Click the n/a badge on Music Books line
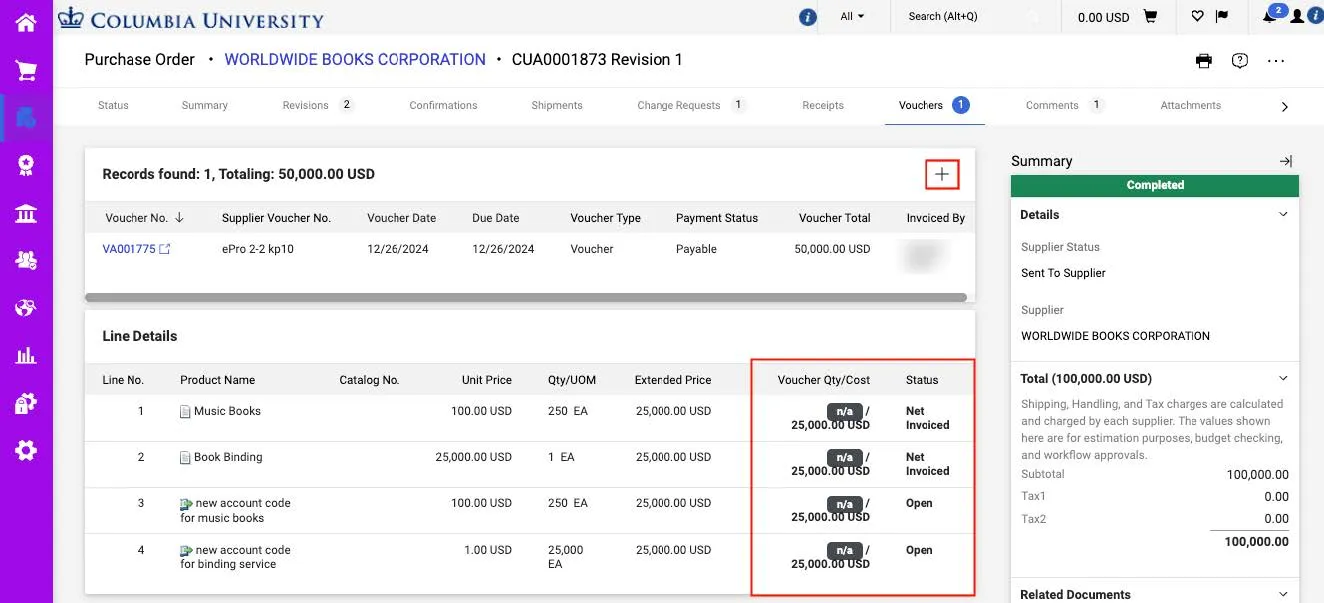Screen dimensions: 1324x603 (844, 411)
